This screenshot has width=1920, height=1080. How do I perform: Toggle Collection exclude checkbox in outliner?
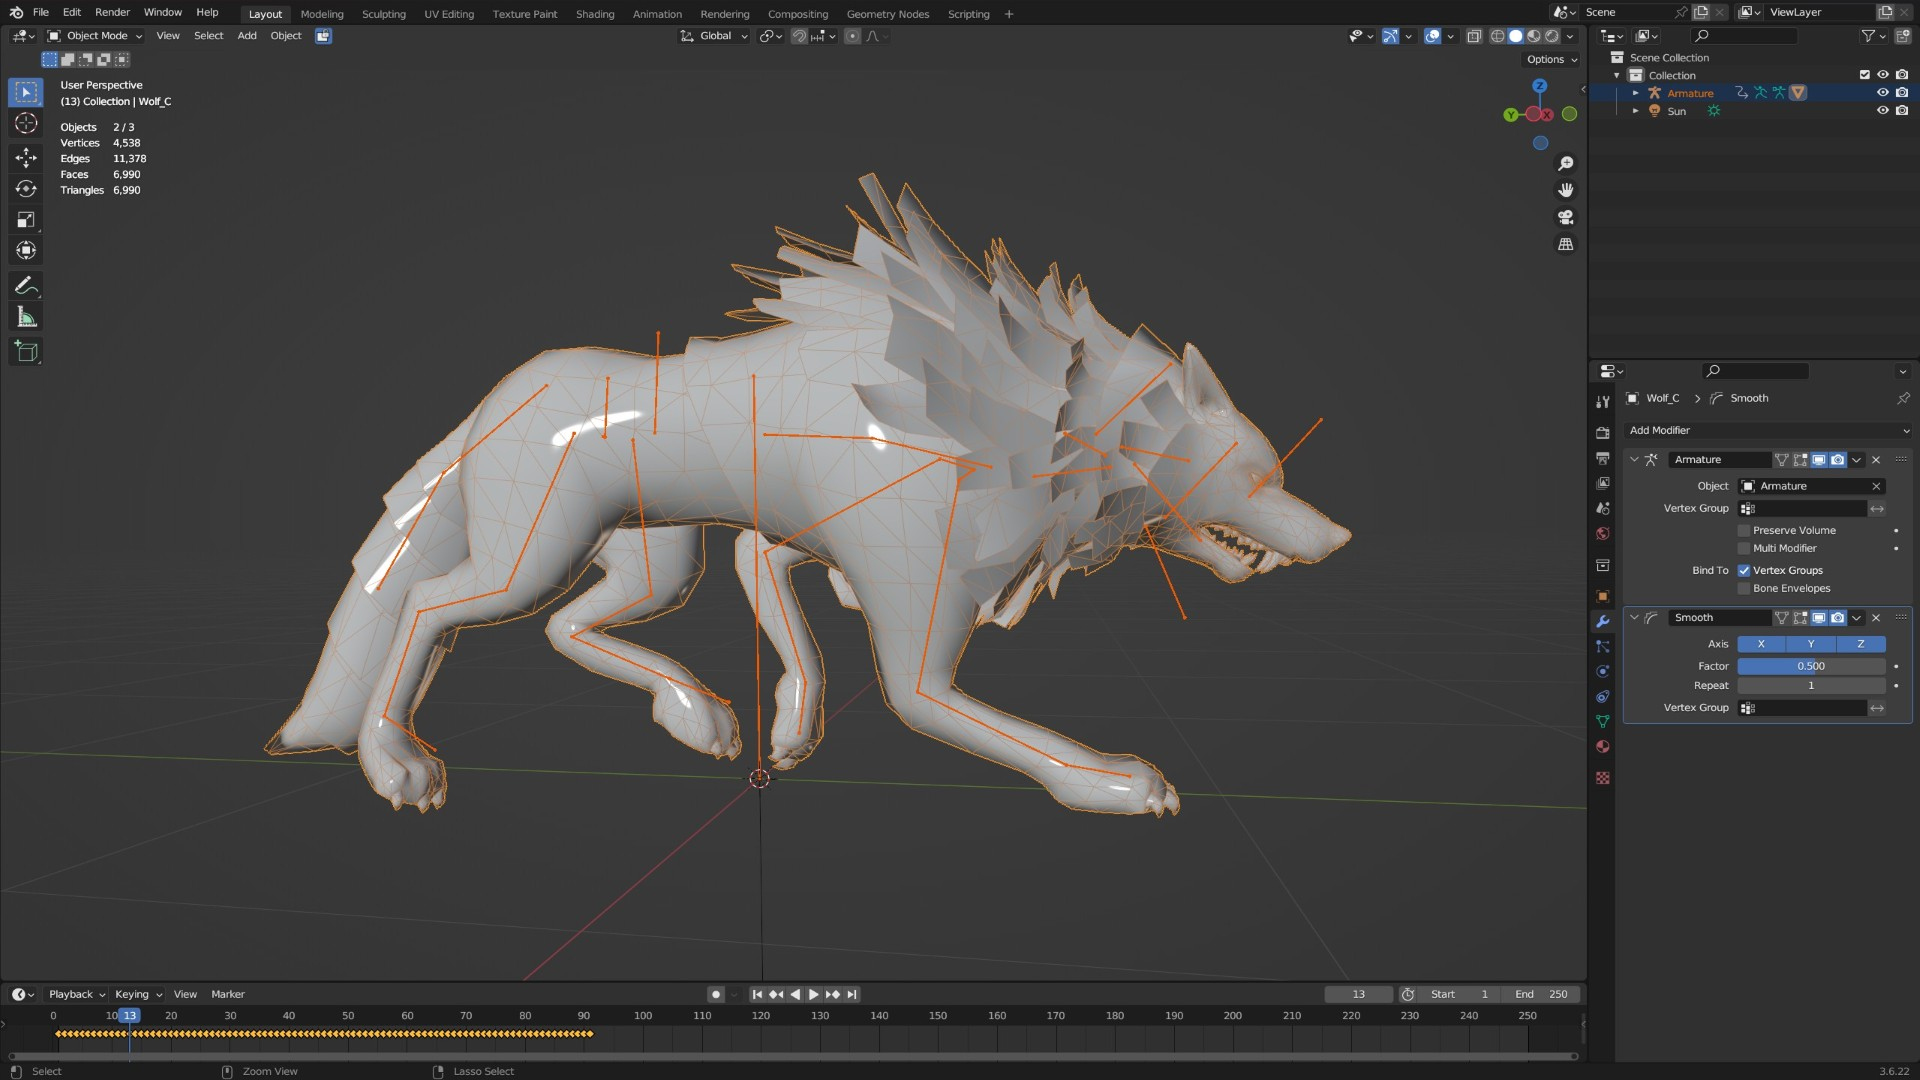pos(1864,75)
